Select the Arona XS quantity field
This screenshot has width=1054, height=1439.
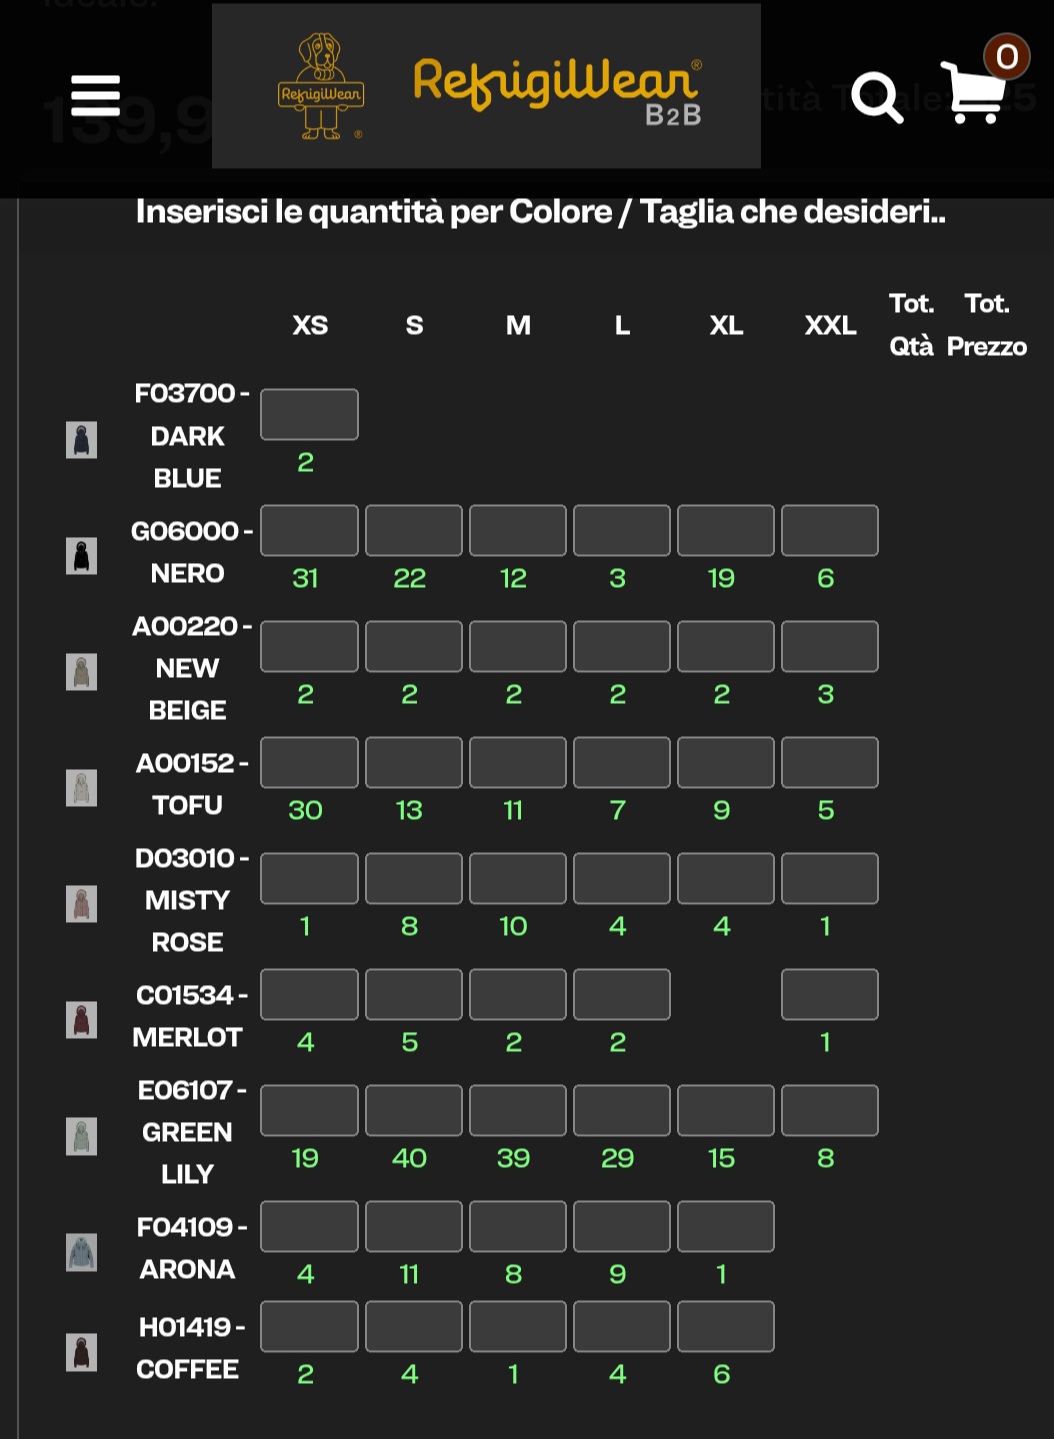(309, 1226)
